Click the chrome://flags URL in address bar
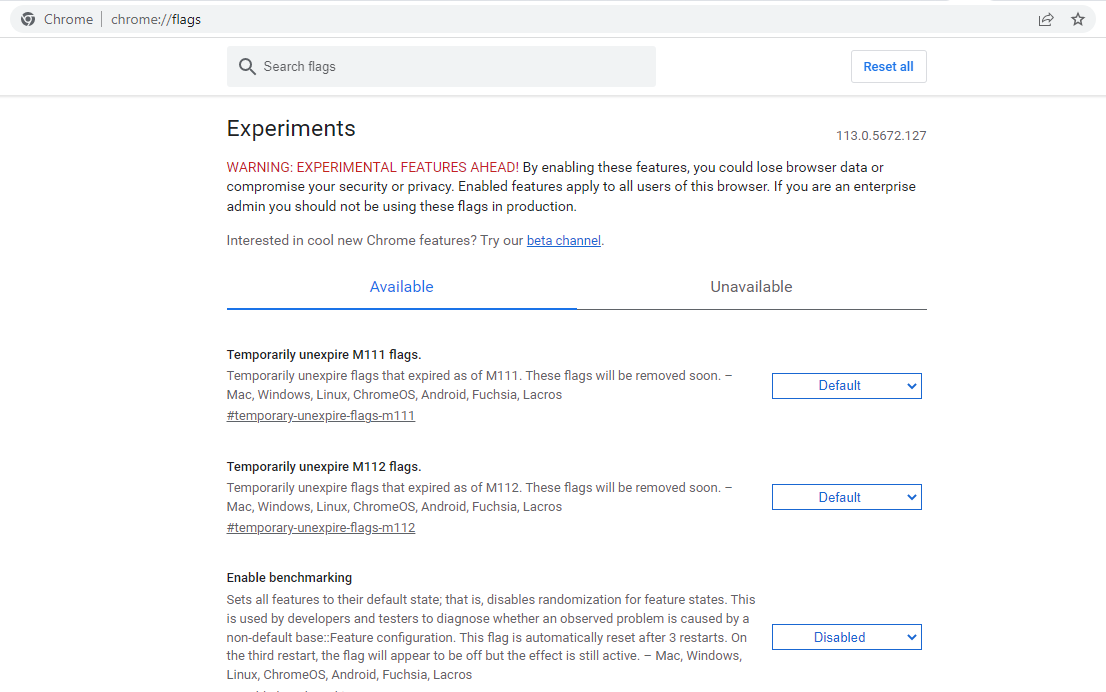 point(156,19)
